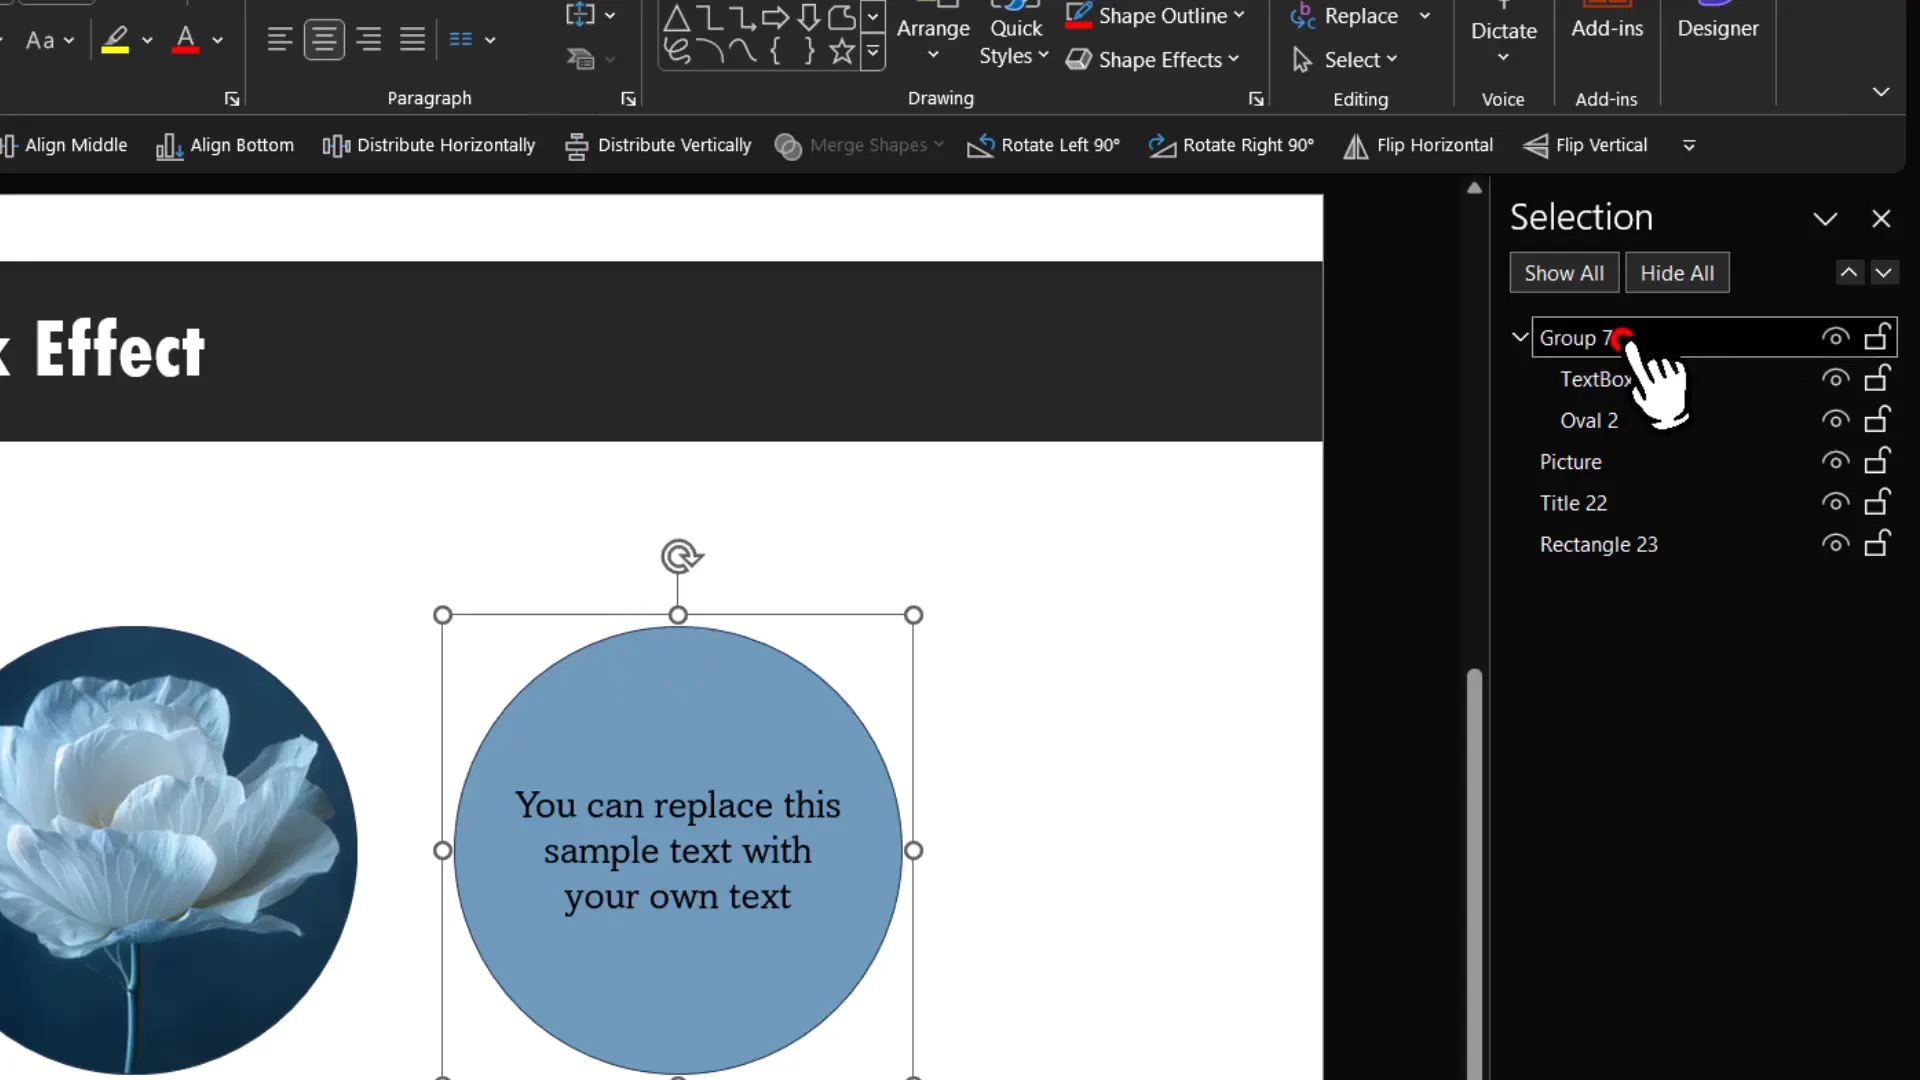Open highlight color dropdown arrow
The height and width of the screenshot is (1080, 1920).
tap(147, 40)
